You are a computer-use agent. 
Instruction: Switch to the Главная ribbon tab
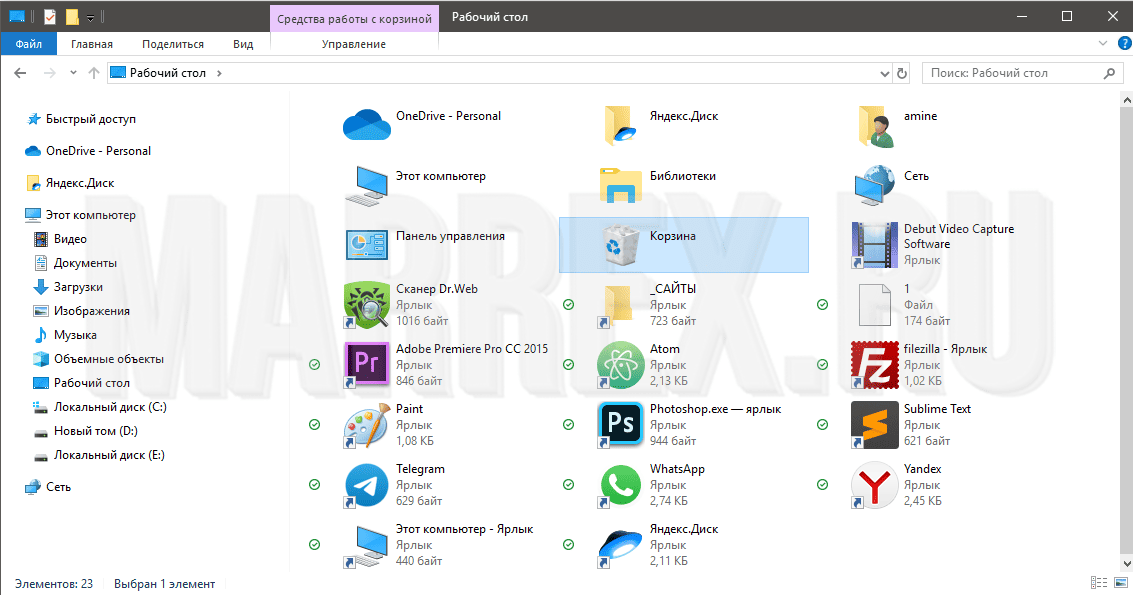tap(92, 44)
